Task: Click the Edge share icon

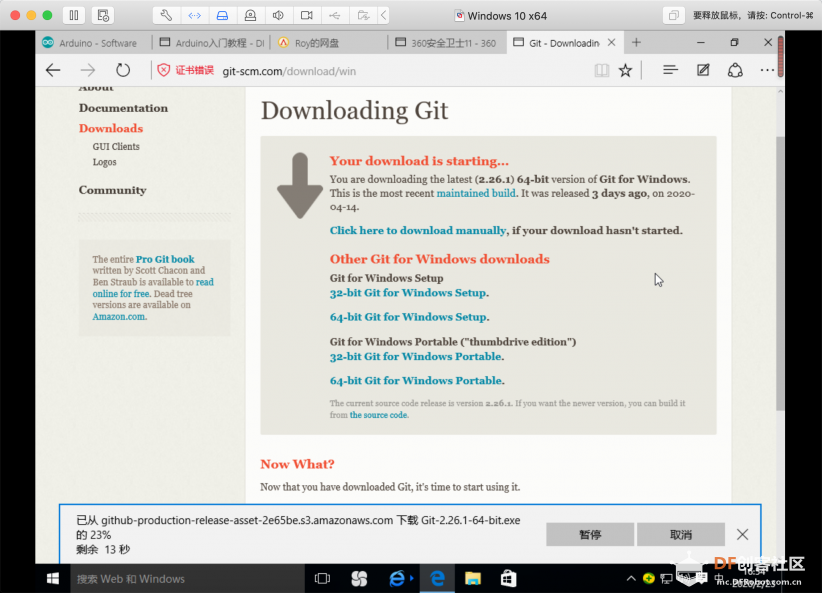Action: tap(735, 70)
